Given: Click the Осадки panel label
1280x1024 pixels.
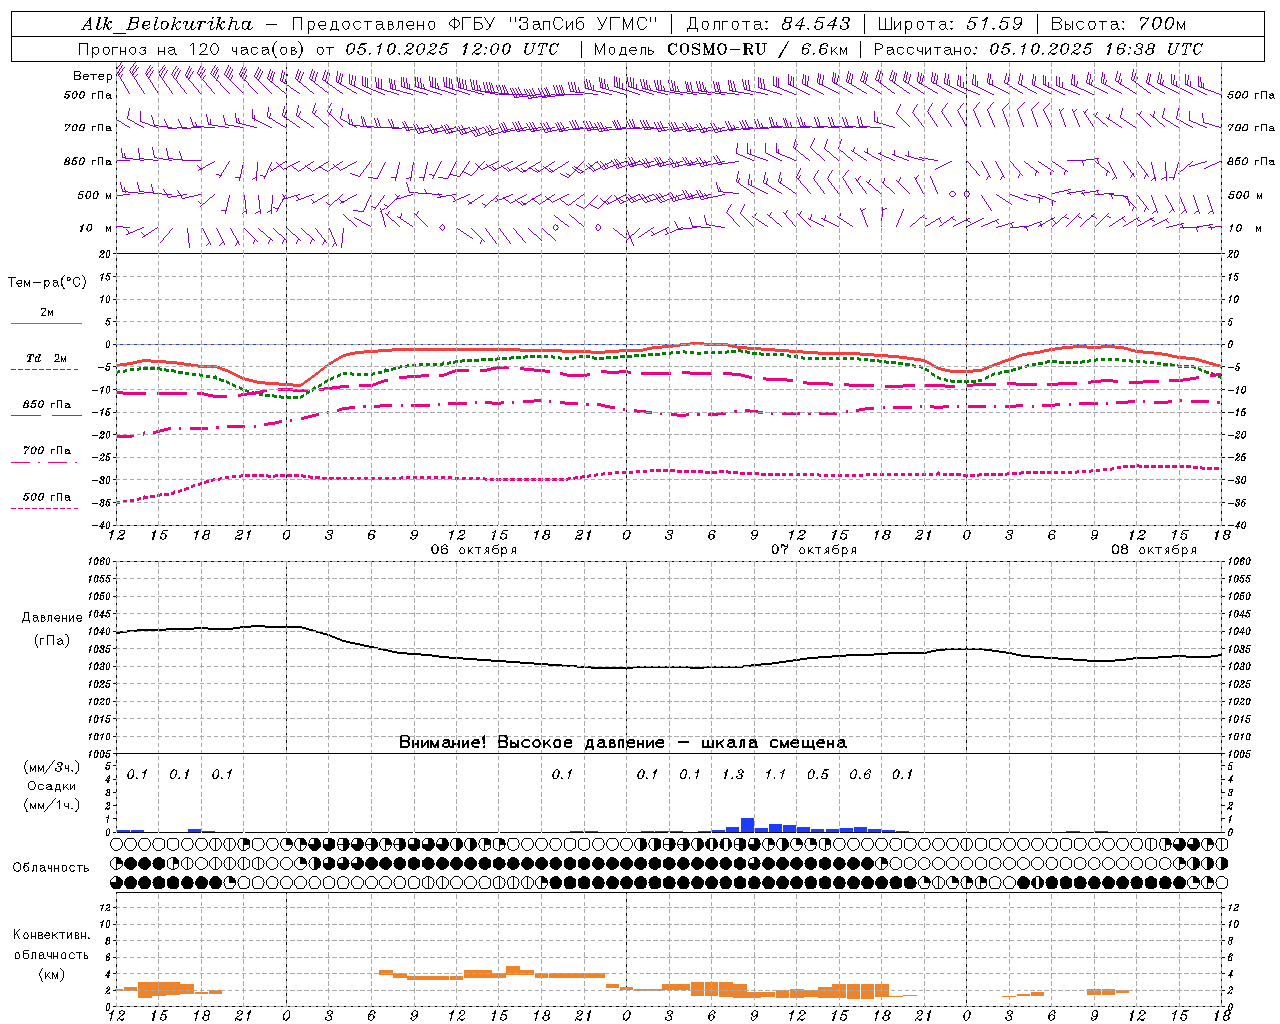Looking at the screenshot, I should pos(52,786).
